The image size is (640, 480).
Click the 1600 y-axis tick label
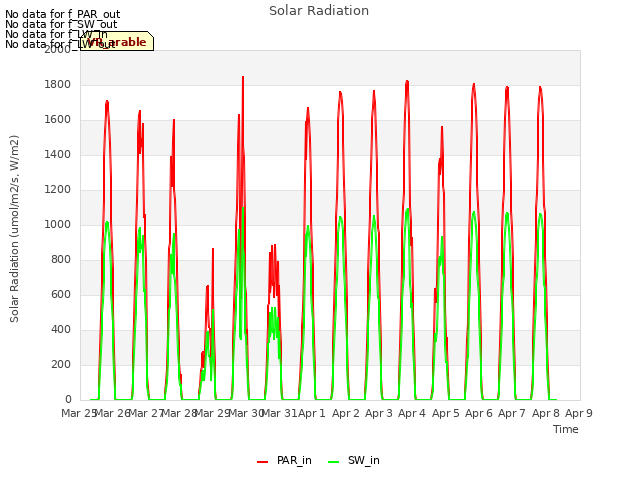pos(58,120)
